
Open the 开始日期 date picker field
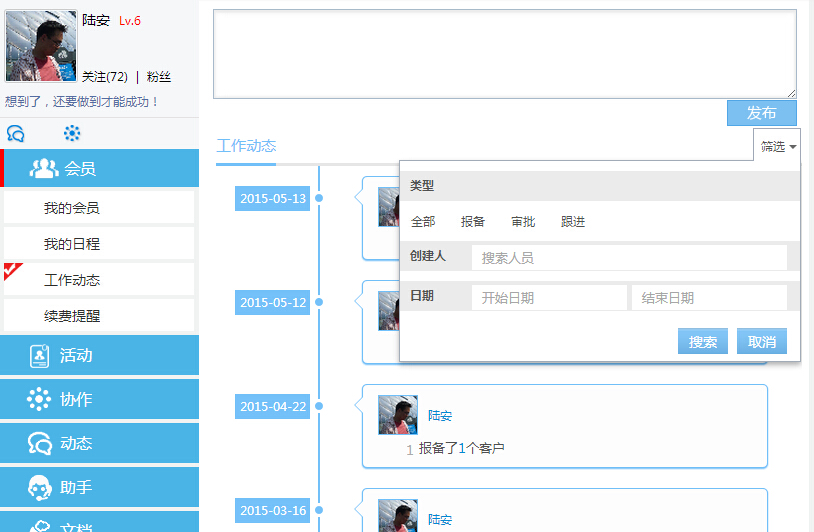pyautogui.click(x=549, y=298)
